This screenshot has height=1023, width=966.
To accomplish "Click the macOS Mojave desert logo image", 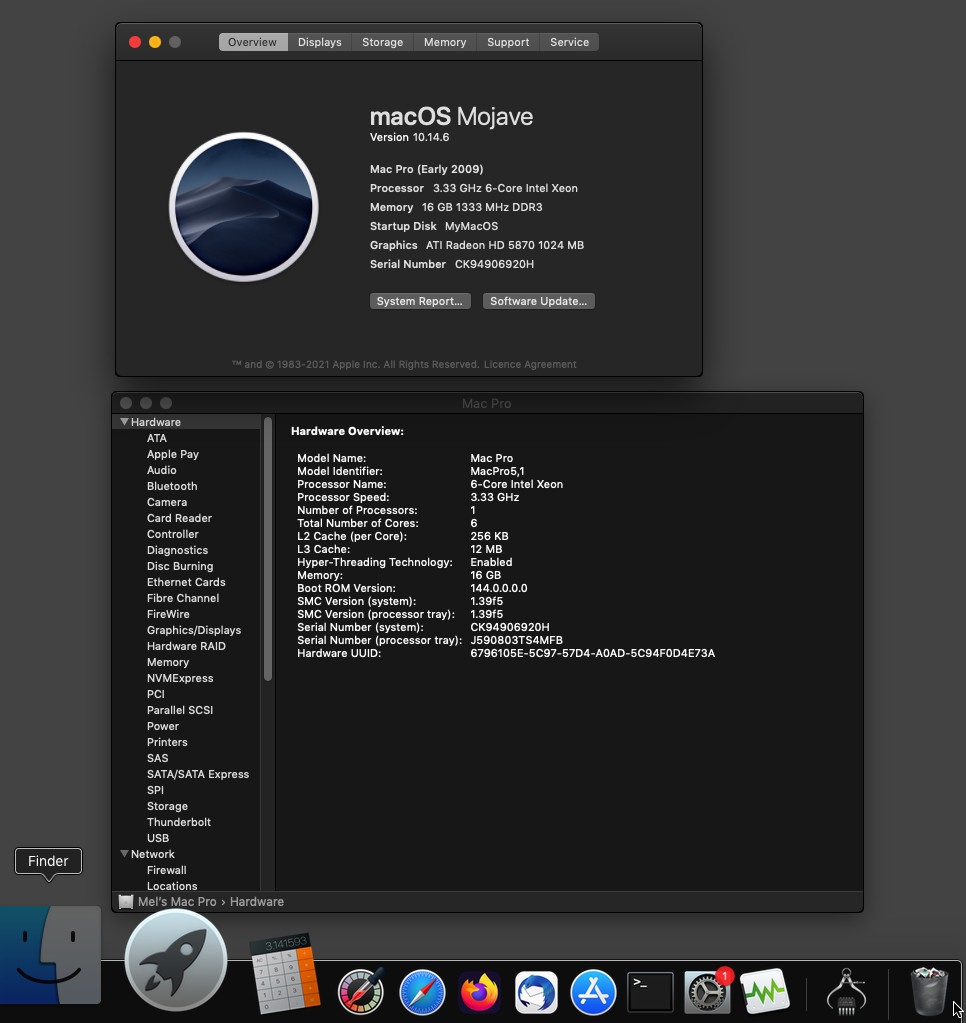I will (x=244, y=207).
